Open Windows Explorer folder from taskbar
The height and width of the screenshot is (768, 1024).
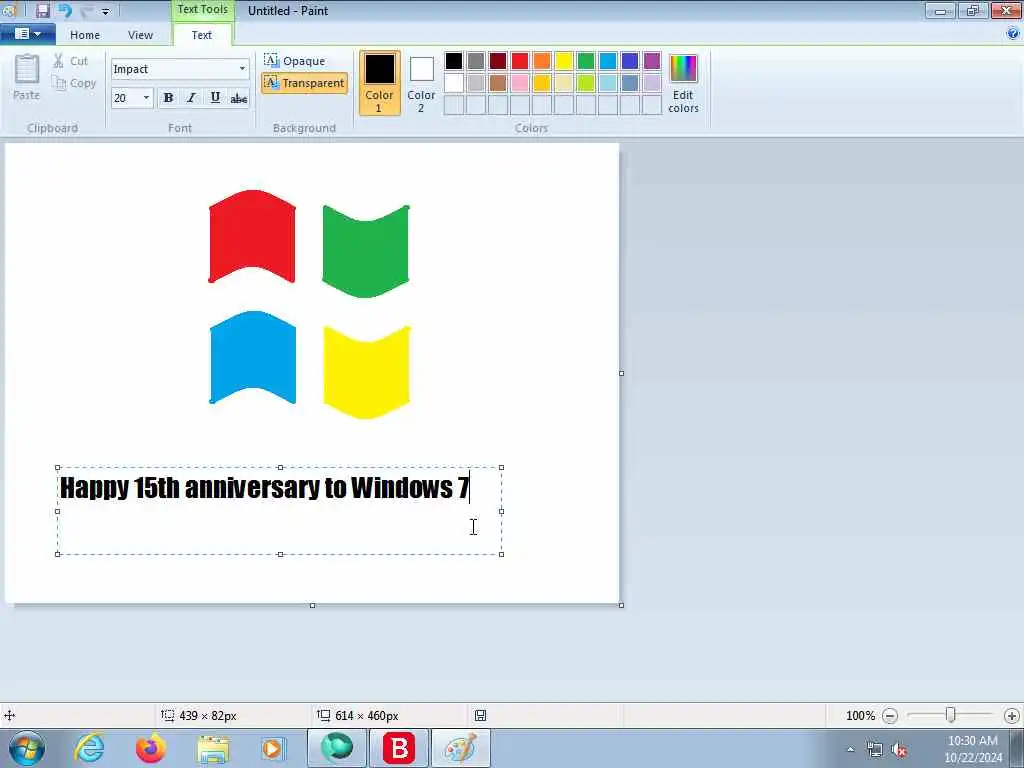(x=213, y=750)
